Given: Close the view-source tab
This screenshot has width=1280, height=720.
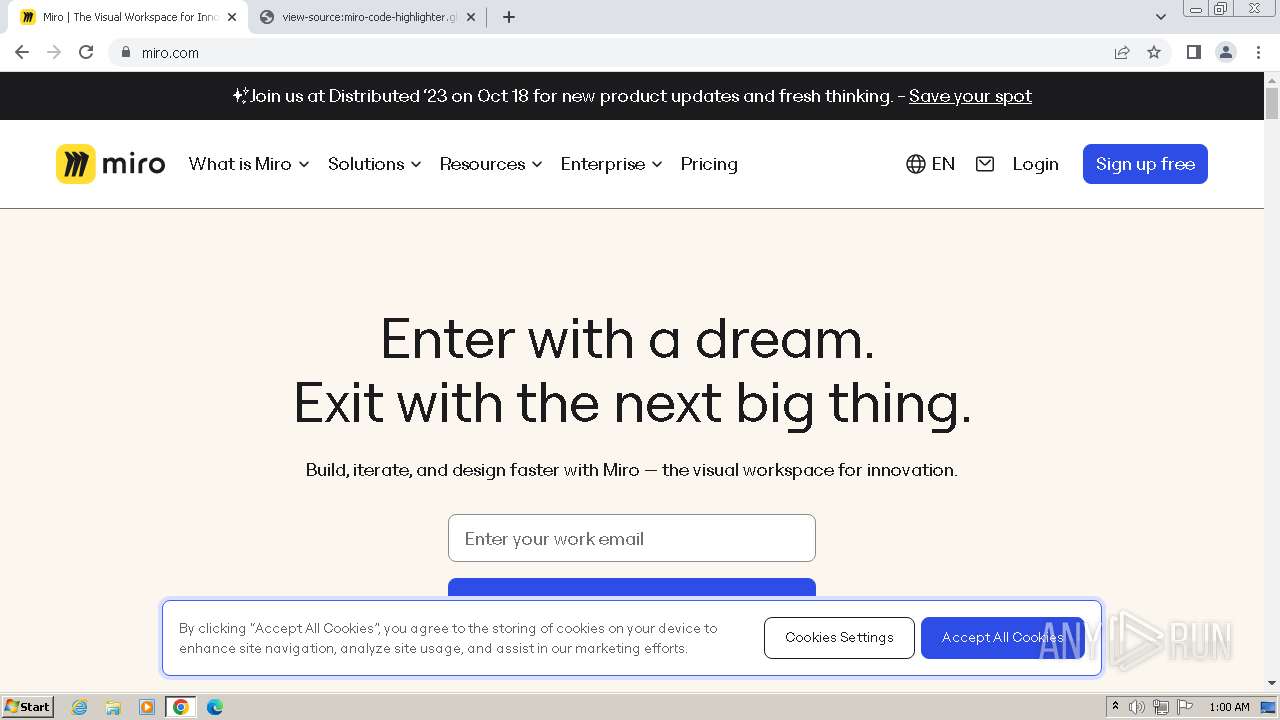Looking at the screenshot, I should tap(471, 17).
